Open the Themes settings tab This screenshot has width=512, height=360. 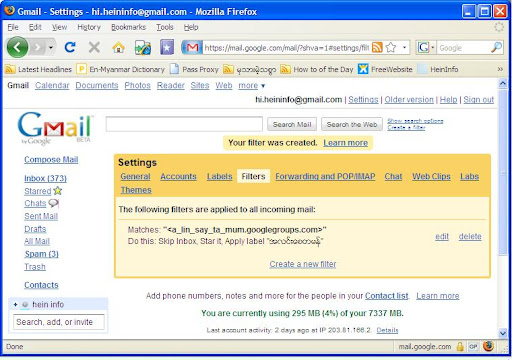point(136,190)
